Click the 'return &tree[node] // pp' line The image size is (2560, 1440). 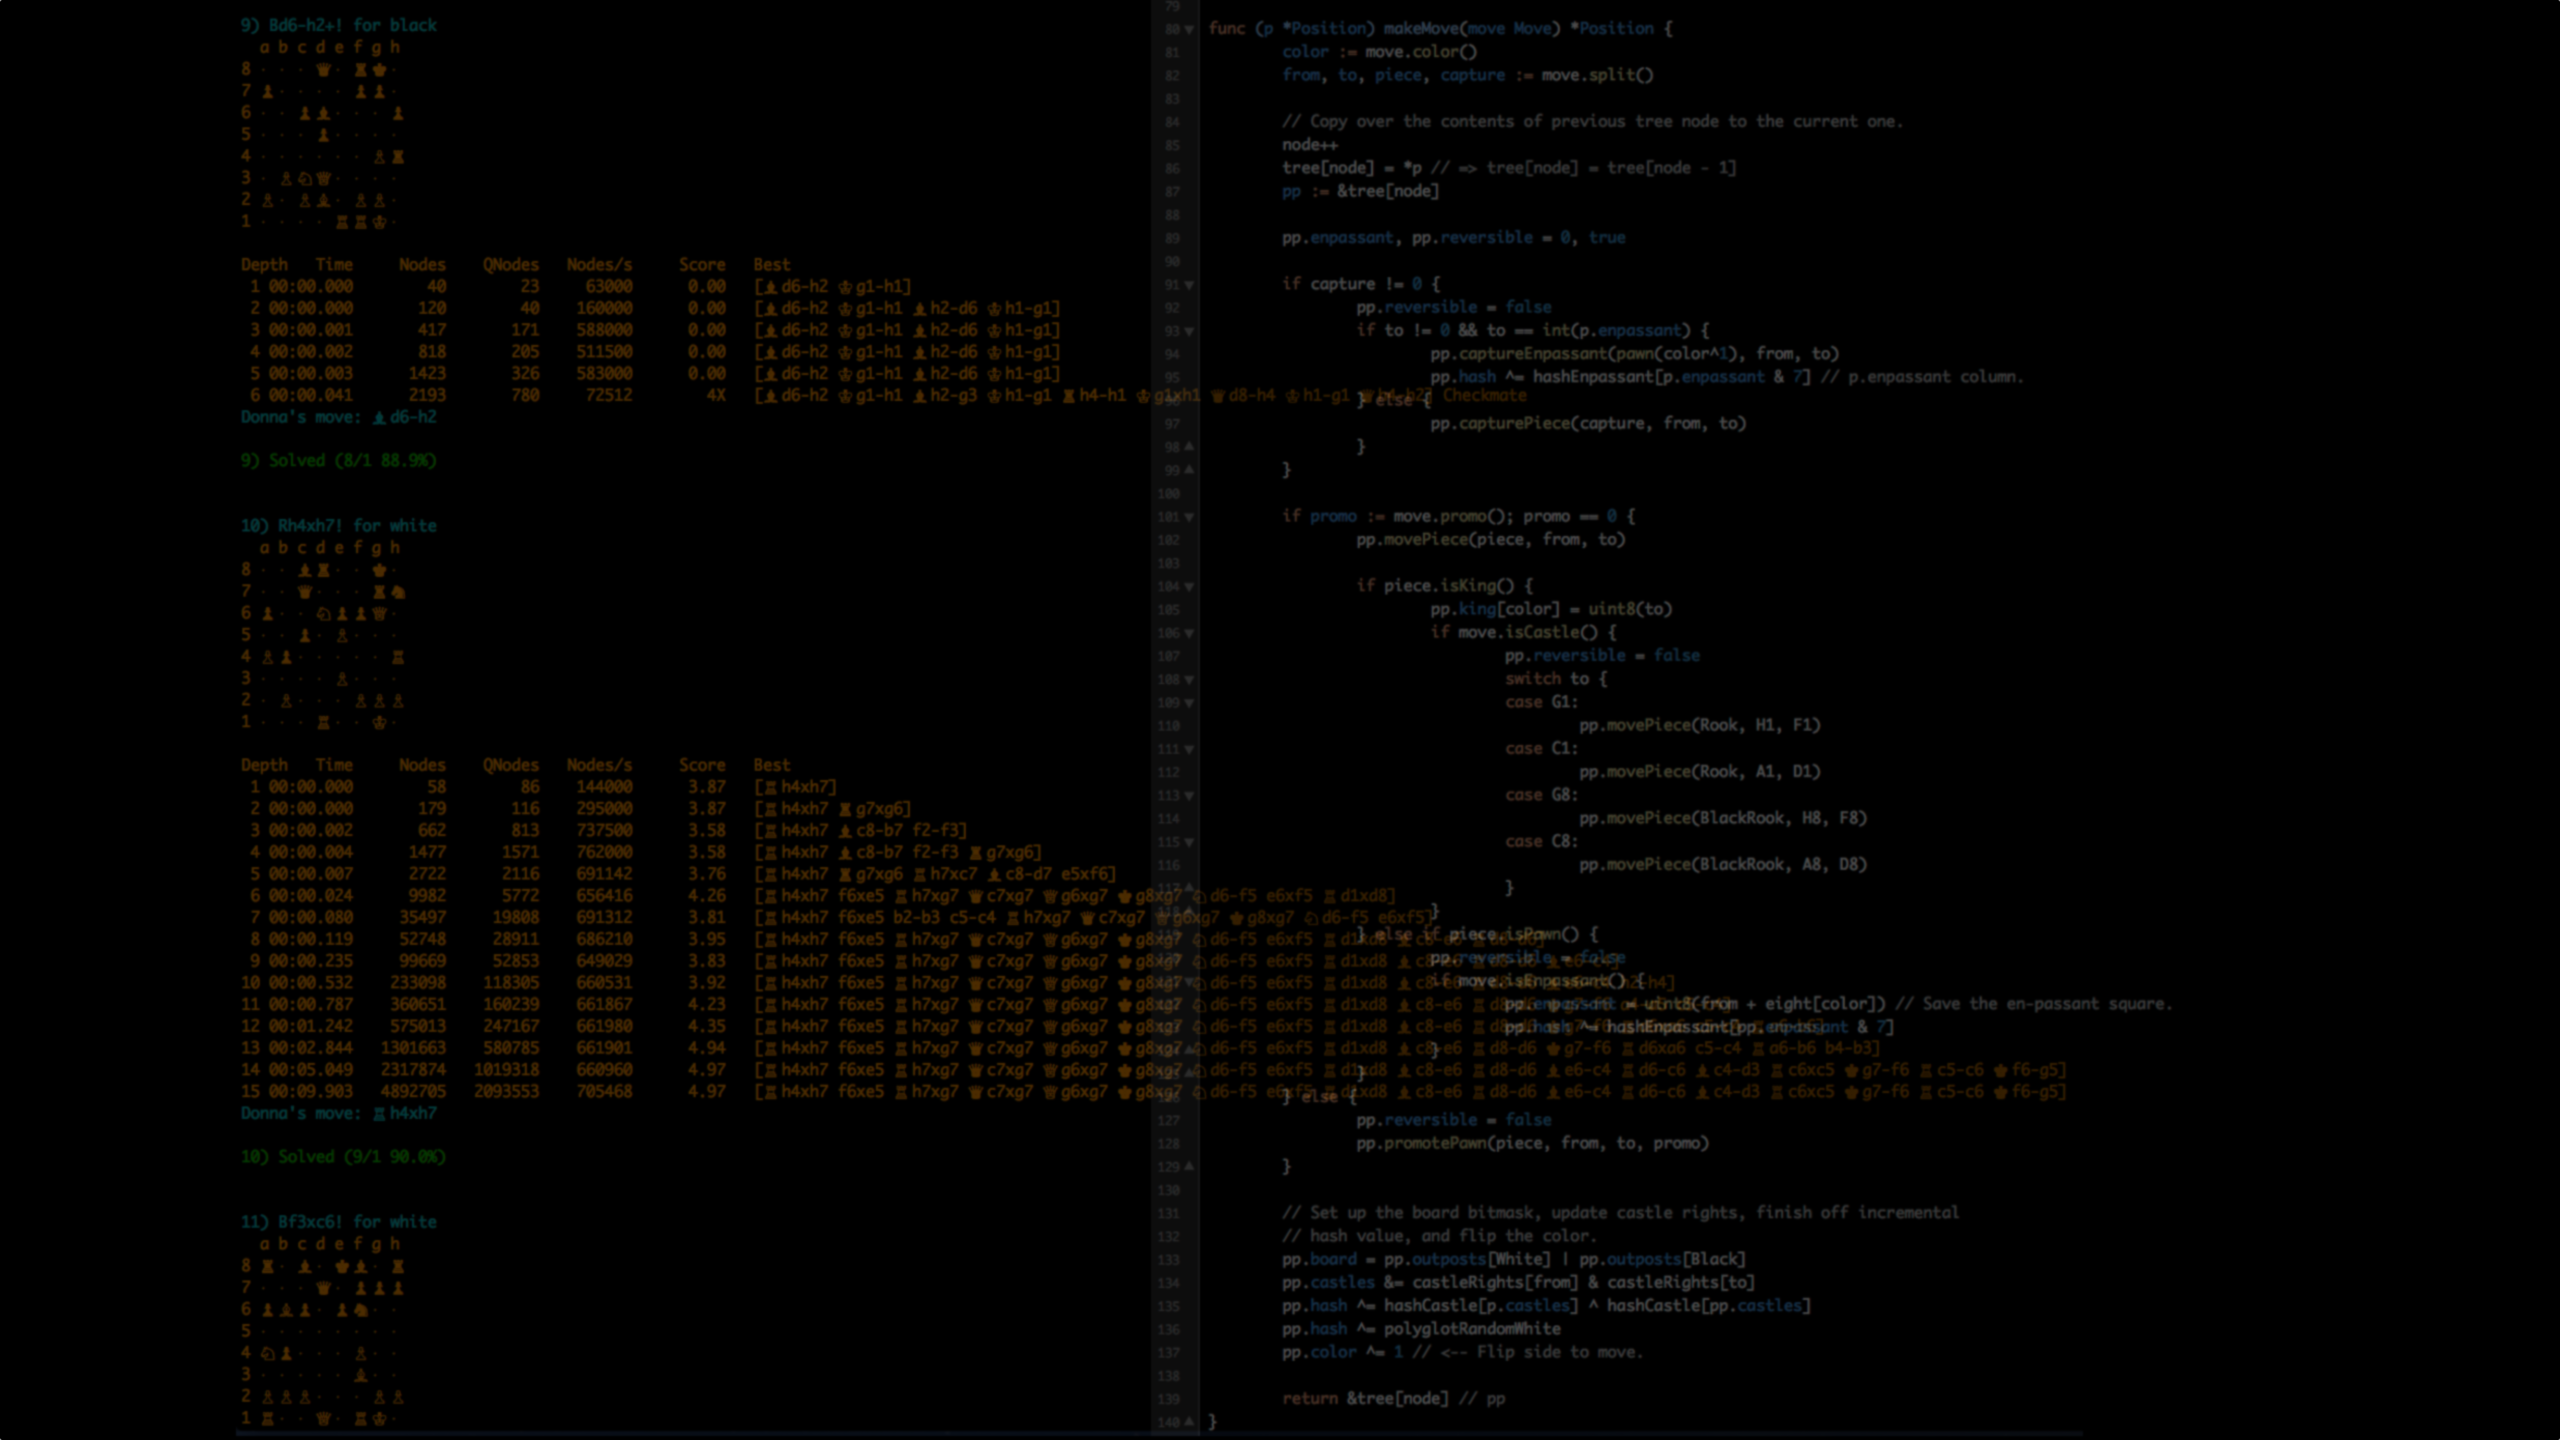click(1394, 1399)
